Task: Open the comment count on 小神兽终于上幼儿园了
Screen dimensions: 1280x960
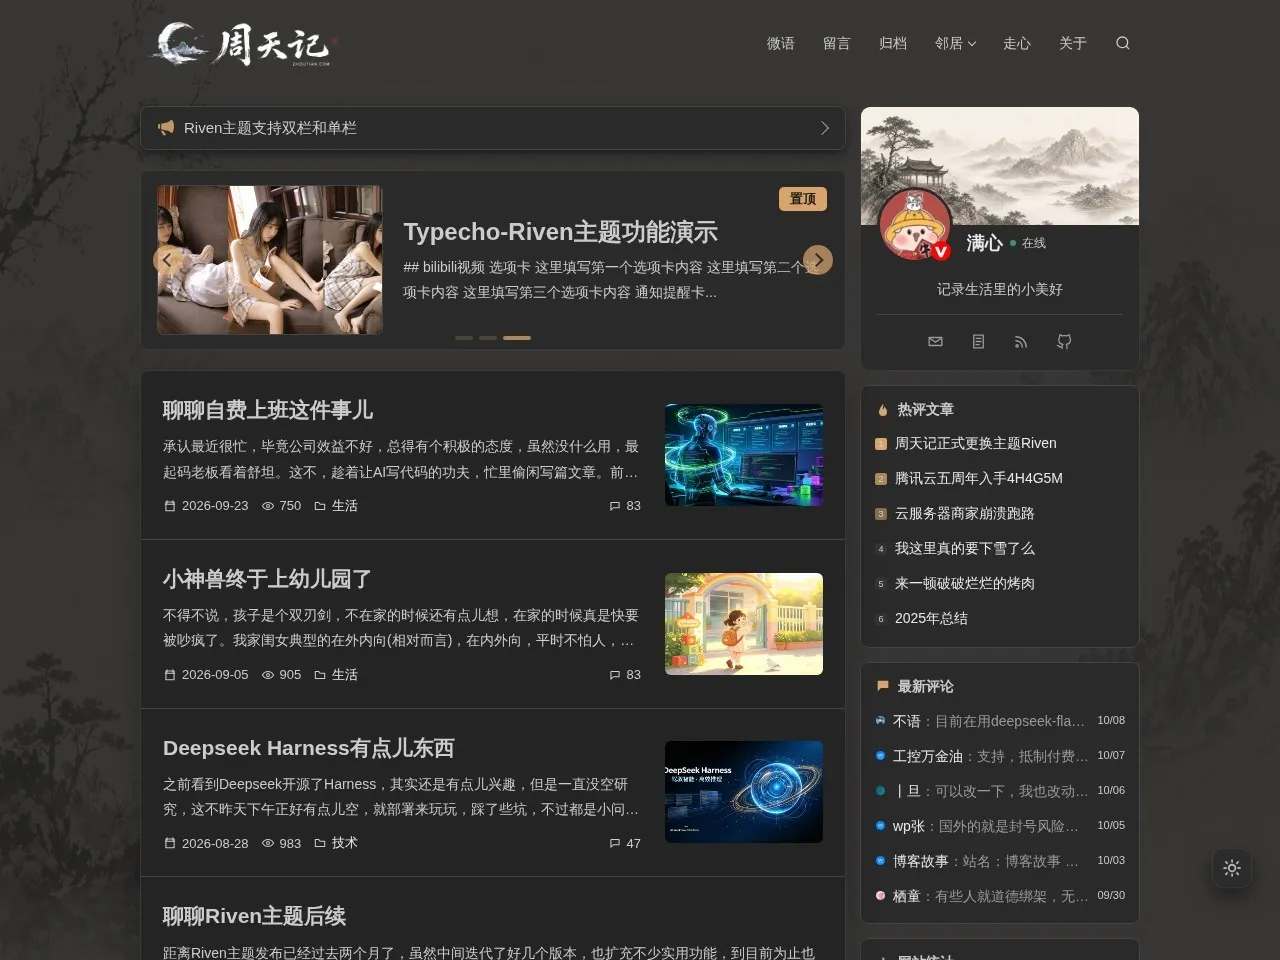Action: click(x=625, y=675)
